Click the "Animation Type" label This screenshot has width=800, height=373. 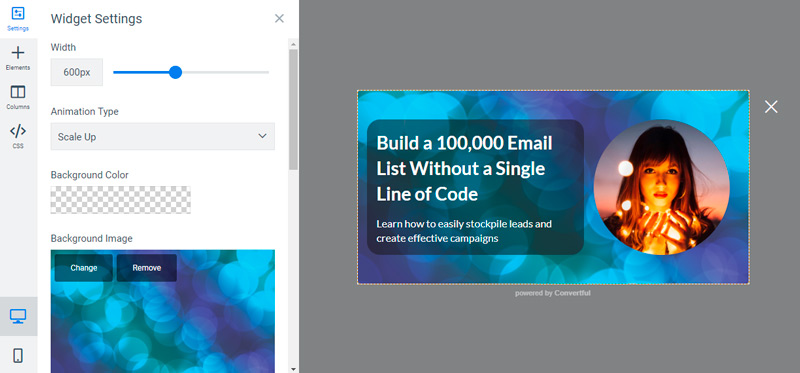tap(85, 111)
